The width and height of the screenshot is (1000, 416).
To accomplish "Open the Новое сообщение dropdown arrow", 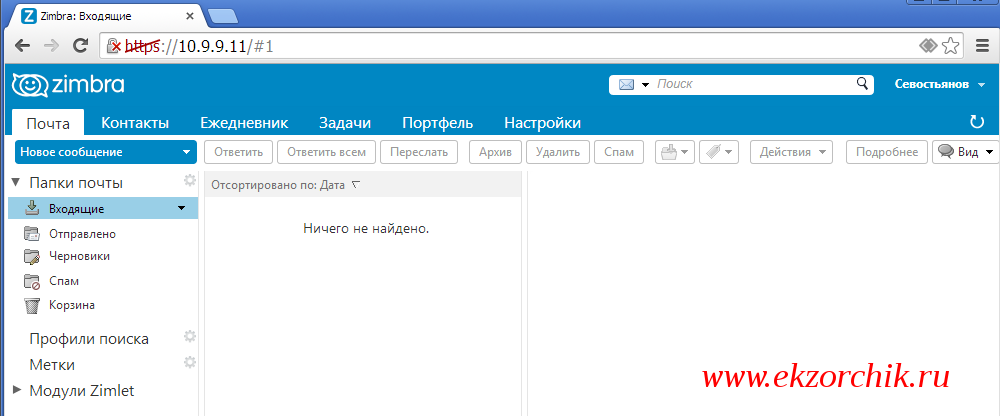I will [186, 152].
